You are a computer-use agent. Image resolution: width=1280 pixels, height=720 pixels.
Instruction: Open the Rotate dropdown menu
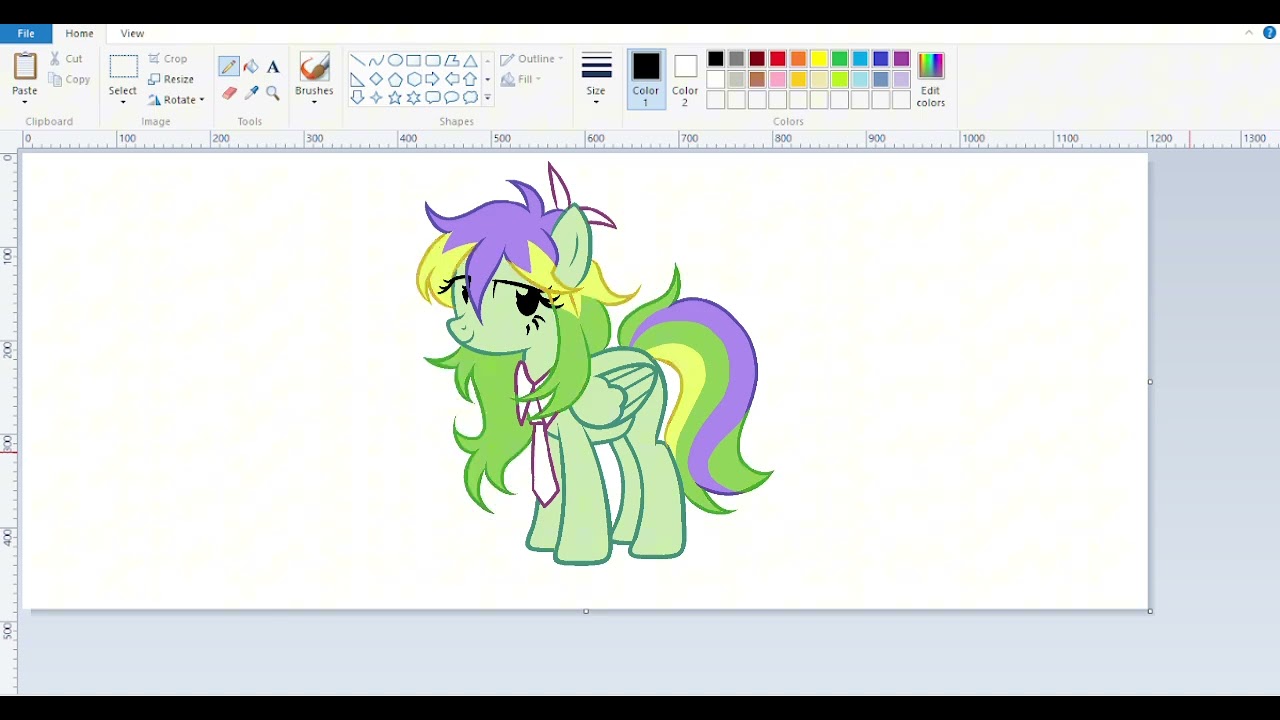[x=176, y=100]
